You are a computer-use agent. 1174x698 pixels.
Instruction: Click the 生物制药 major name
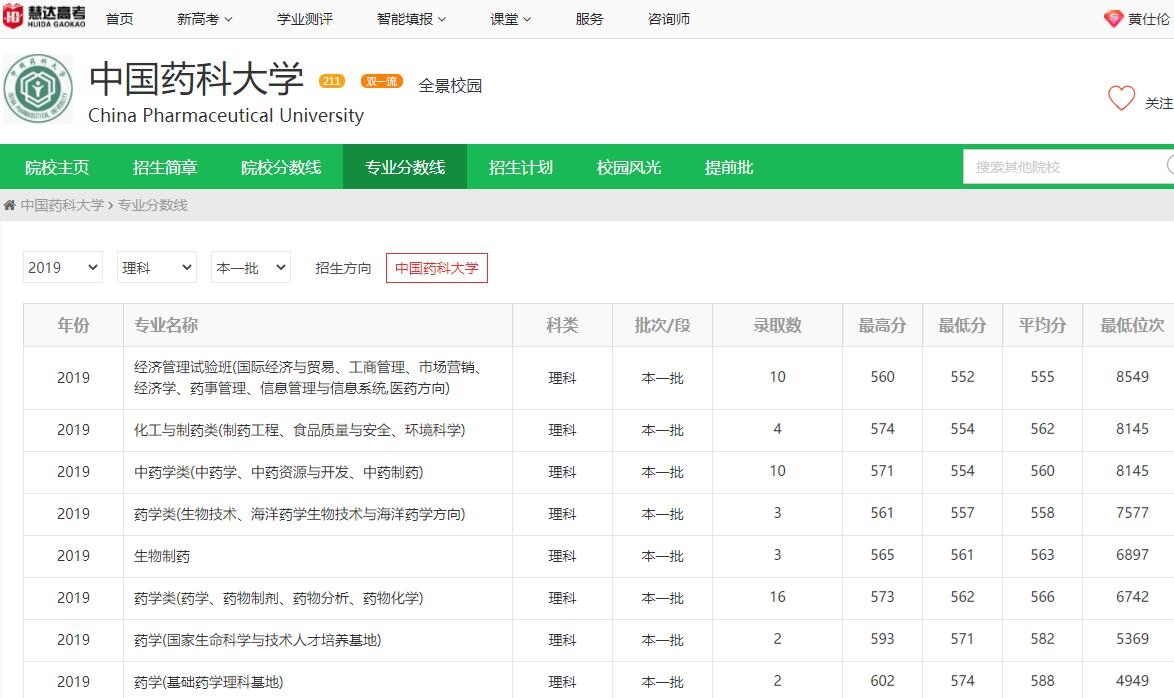pos(162,556)
